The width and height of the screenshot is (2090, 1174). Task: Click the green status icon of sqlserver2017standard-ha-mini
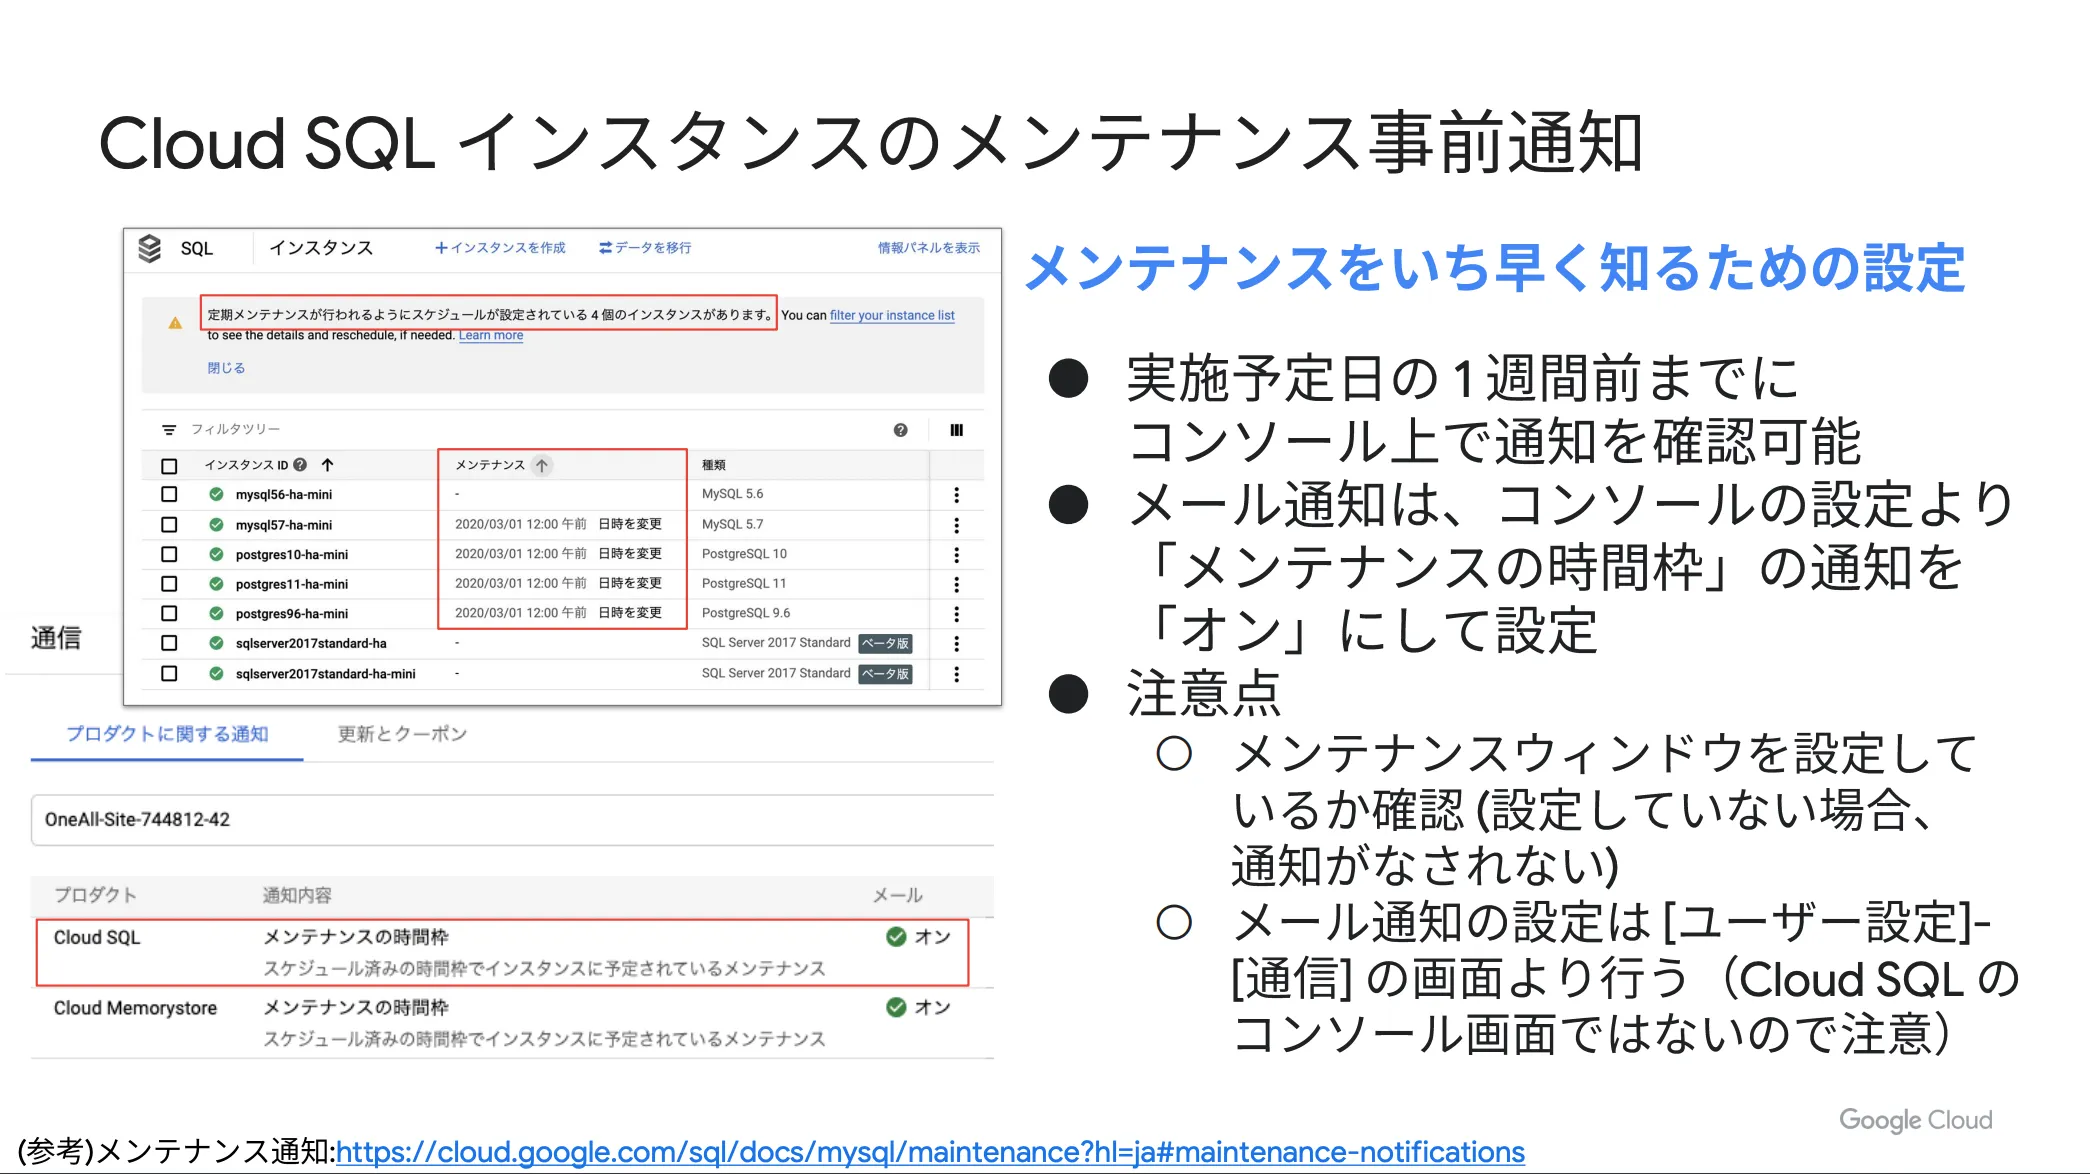216,673
